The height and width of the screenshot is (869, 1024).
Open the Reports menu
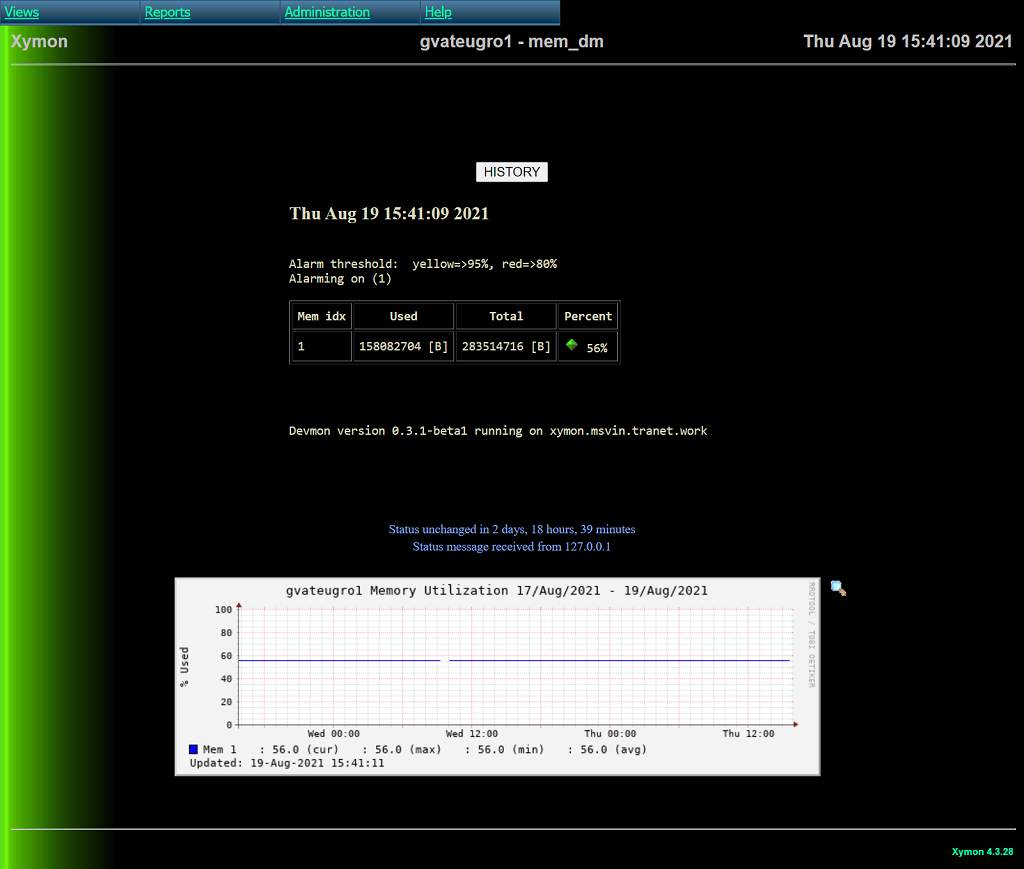click(167, 12)
